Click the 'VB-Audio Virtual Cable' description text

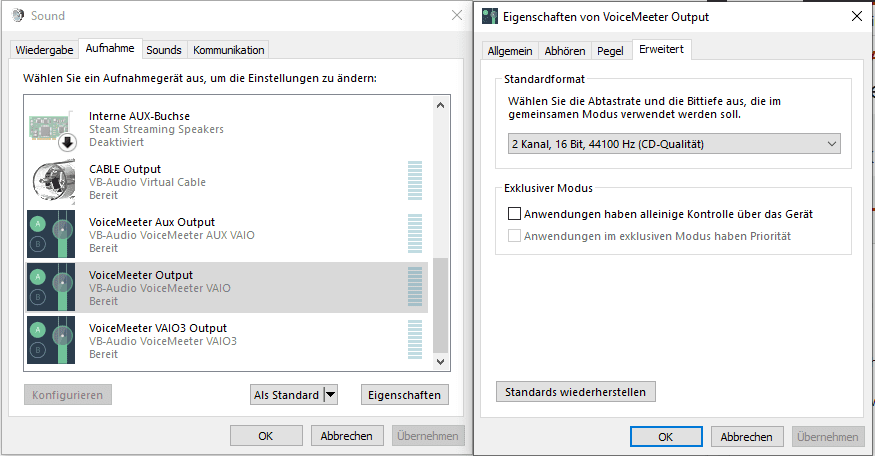click(x=147, y=182)
